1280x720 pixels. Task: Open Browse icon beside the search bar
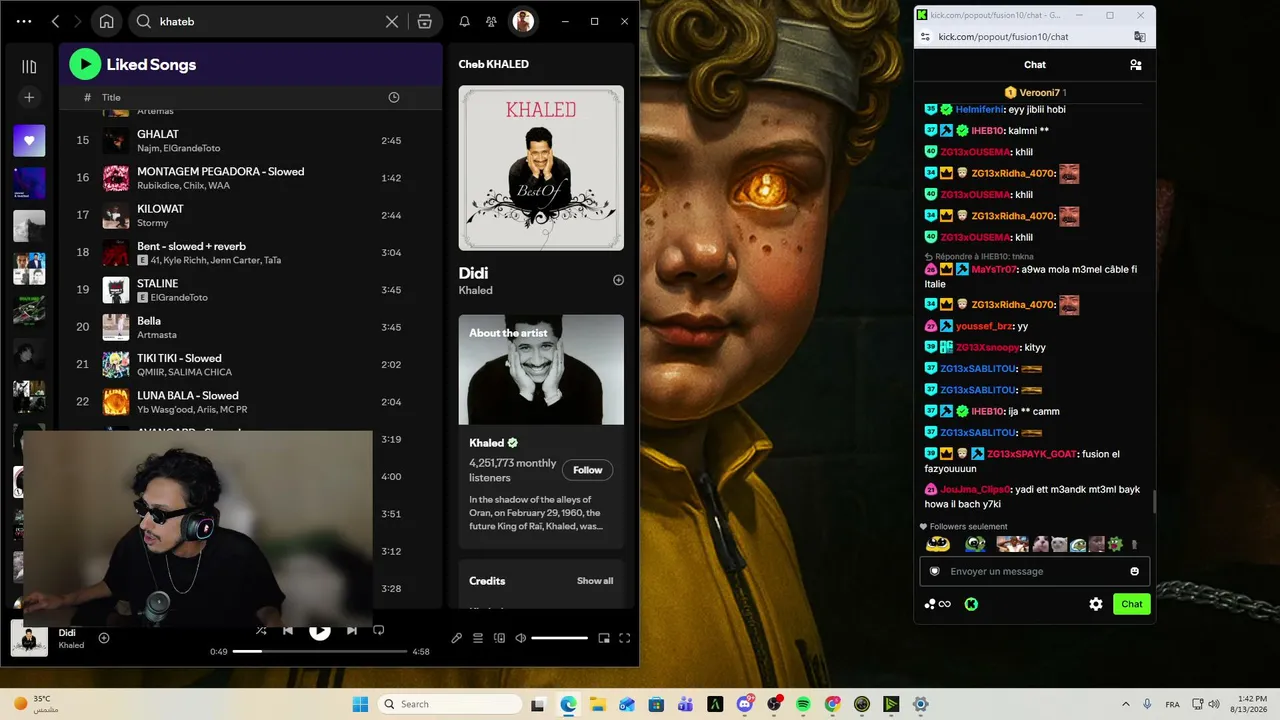point(424,21)
